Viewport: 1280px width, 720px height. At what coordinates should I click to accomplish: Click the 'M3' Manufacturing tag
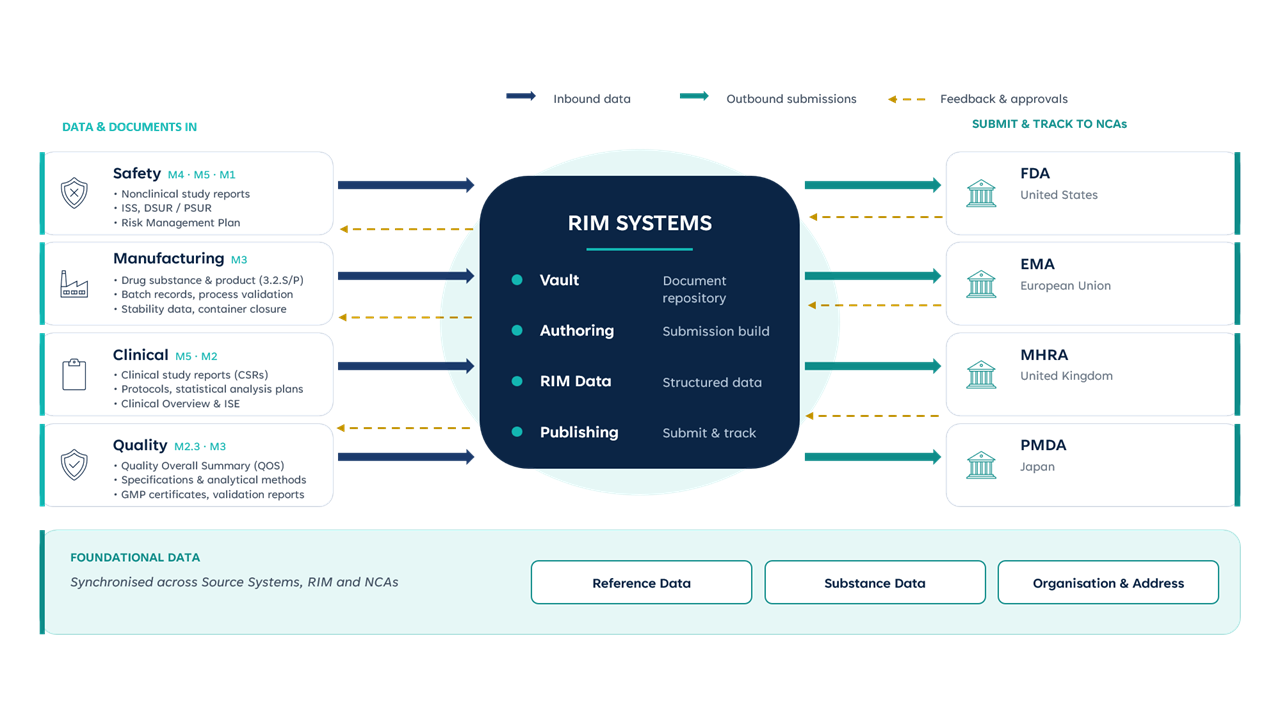pos(239,260)
